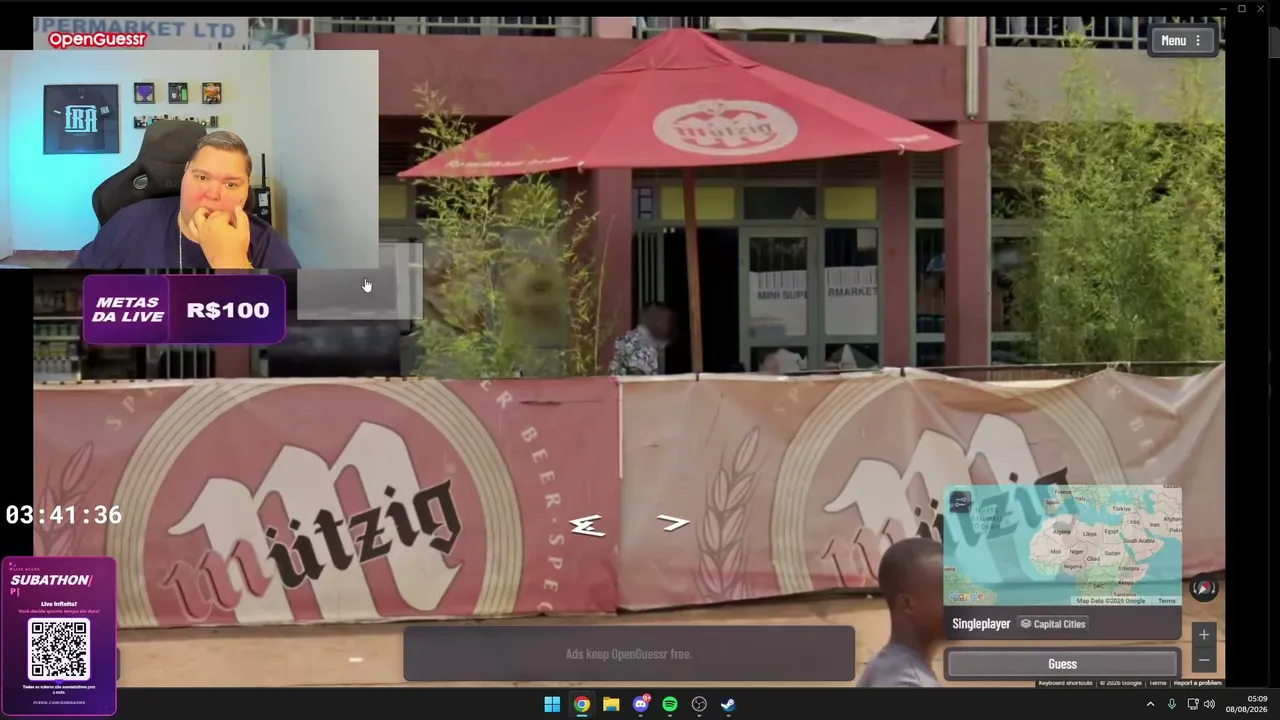This screenshot has height=720, width=1280.
Task: Open the Windows Start menu
Action: [552, 704]
